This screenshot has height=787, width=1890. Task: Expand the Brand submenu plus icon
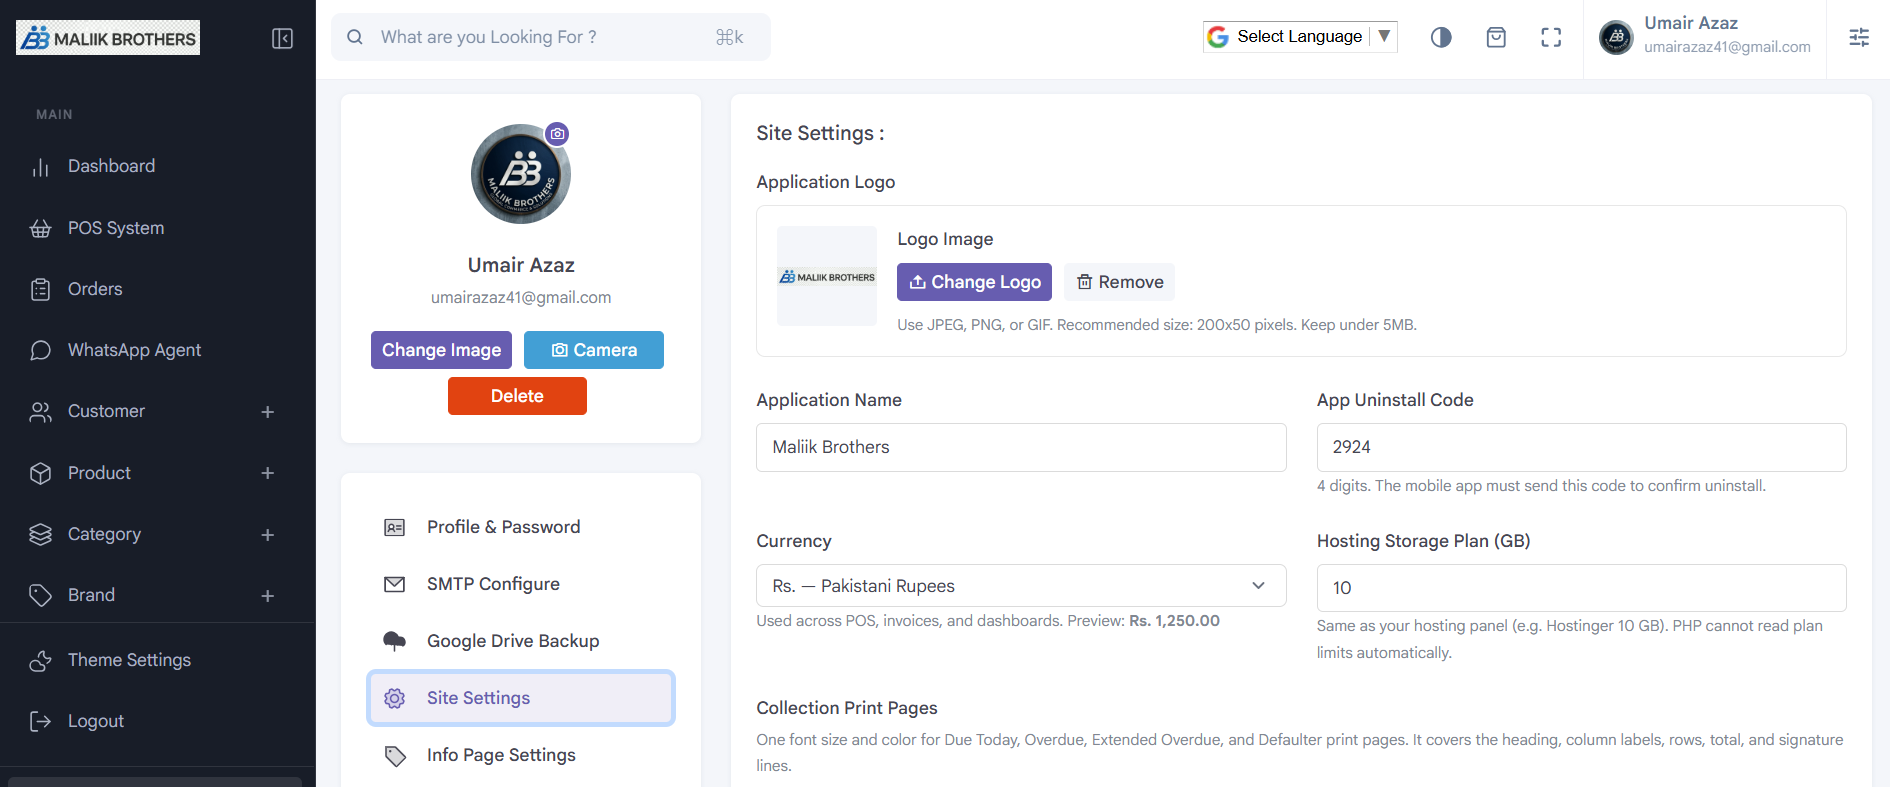pos(268,596)
